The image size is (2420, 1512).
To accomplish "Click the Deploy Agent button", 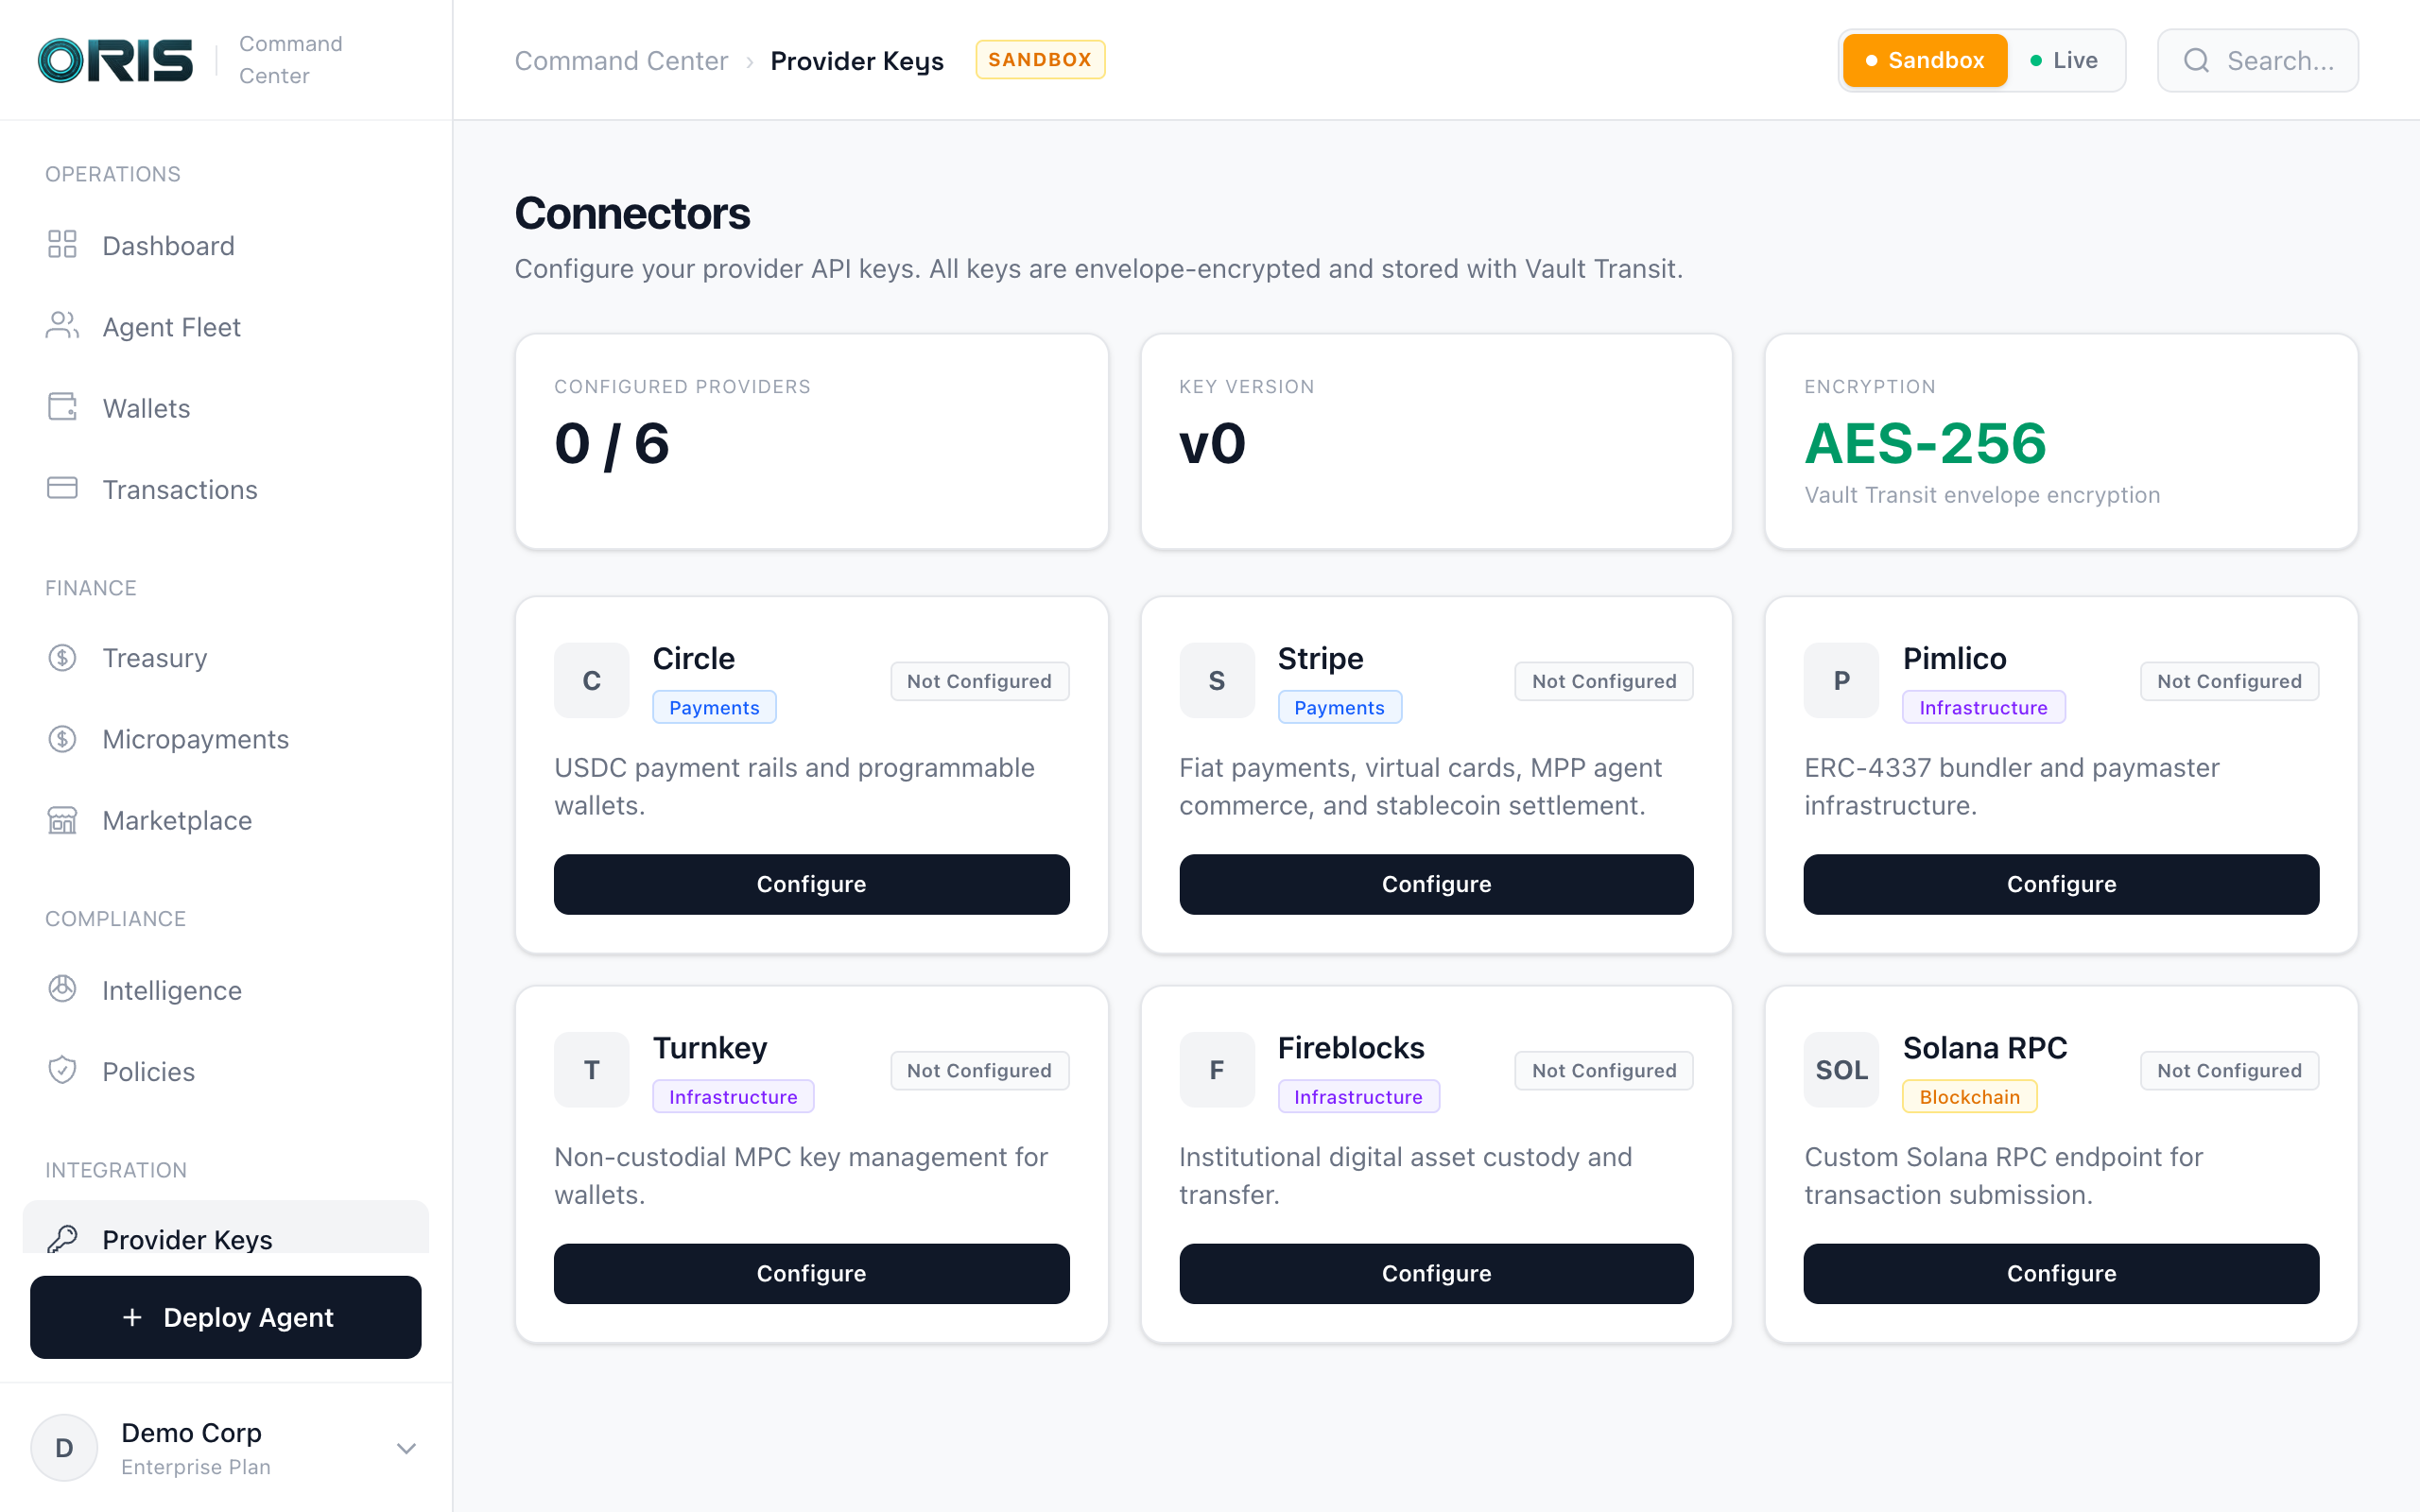I will [226, 1317].
